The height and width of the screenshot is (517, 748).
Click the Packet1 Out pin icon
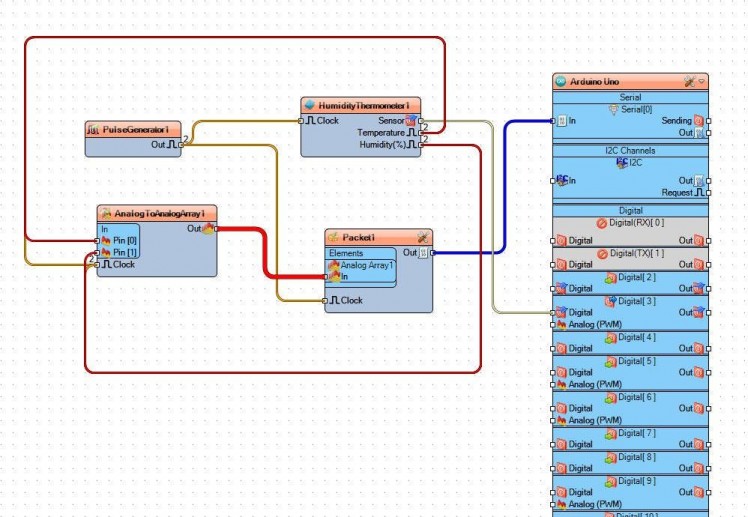click(x=424, y=253)
